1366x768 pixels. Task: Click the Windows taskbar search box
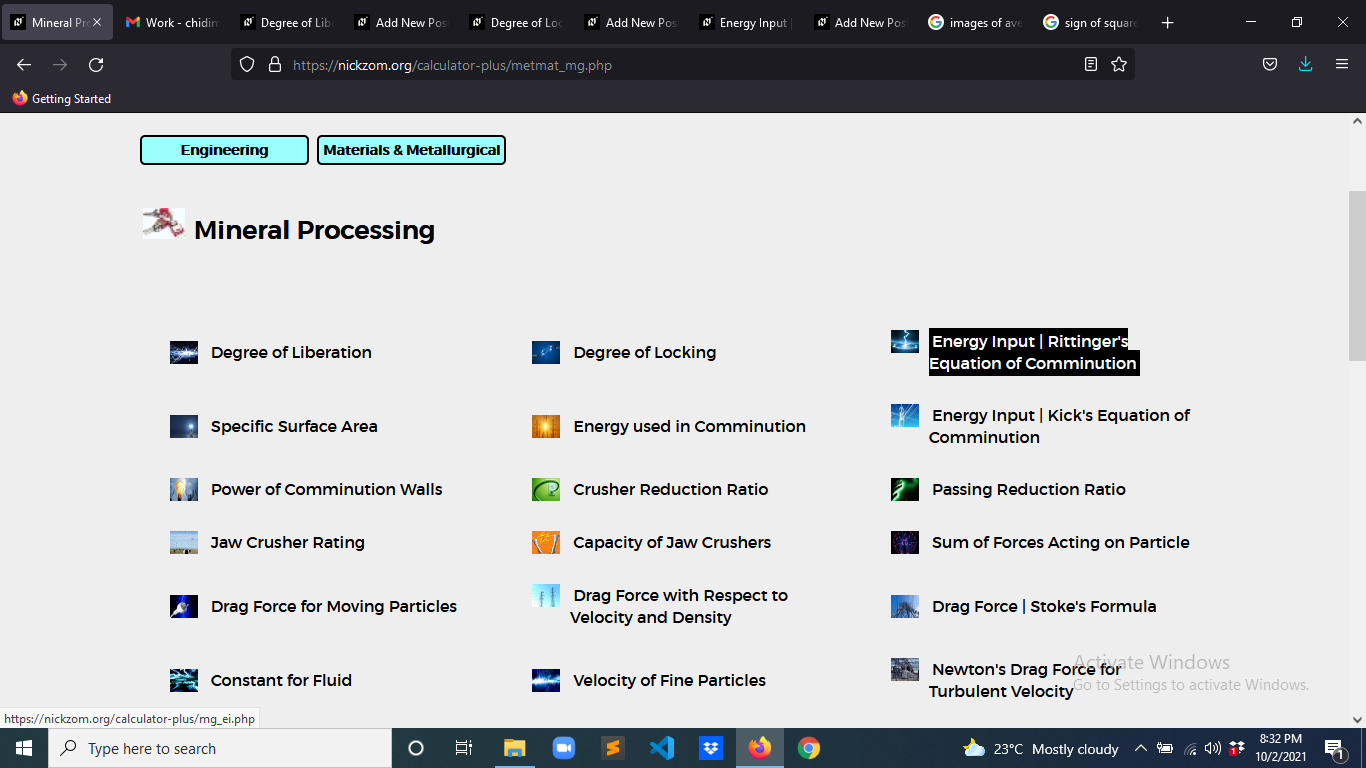[x=220, y=748]
